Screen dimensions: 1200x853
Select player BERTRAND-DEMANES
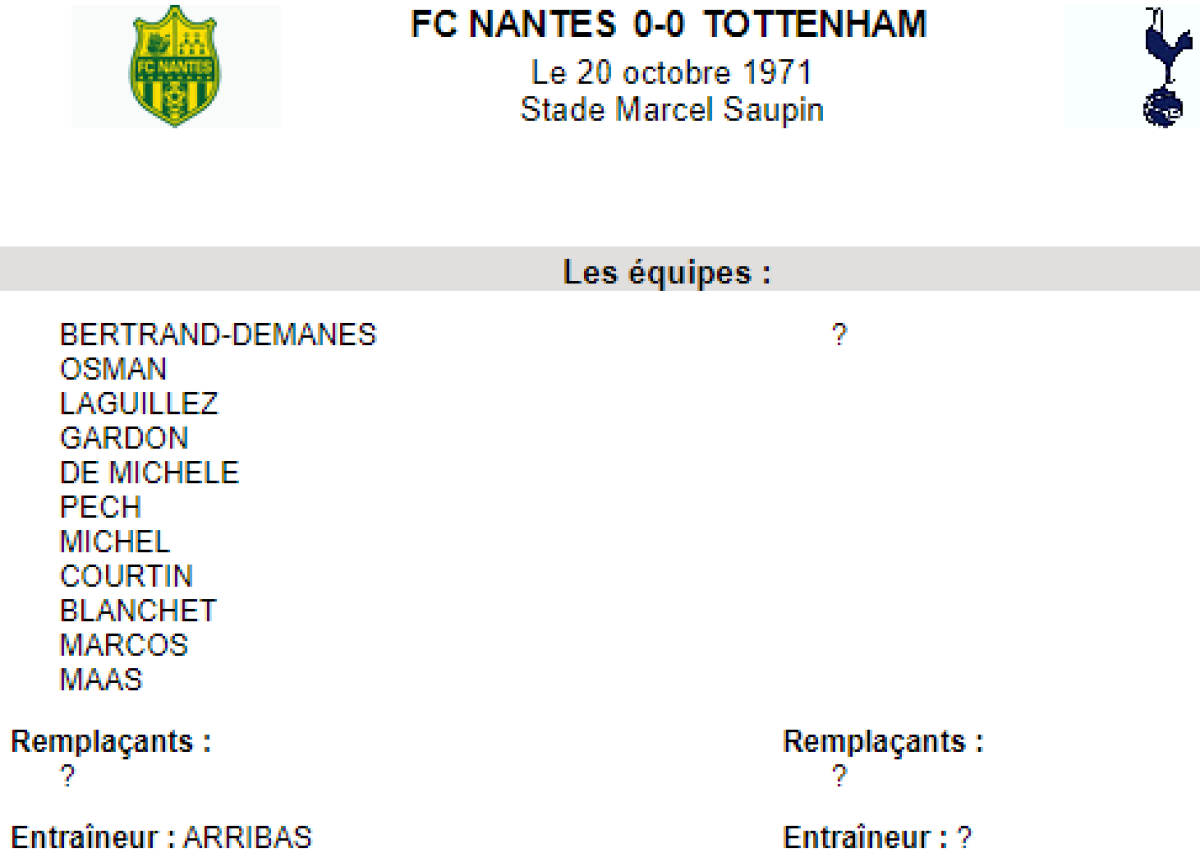[218, 335]
